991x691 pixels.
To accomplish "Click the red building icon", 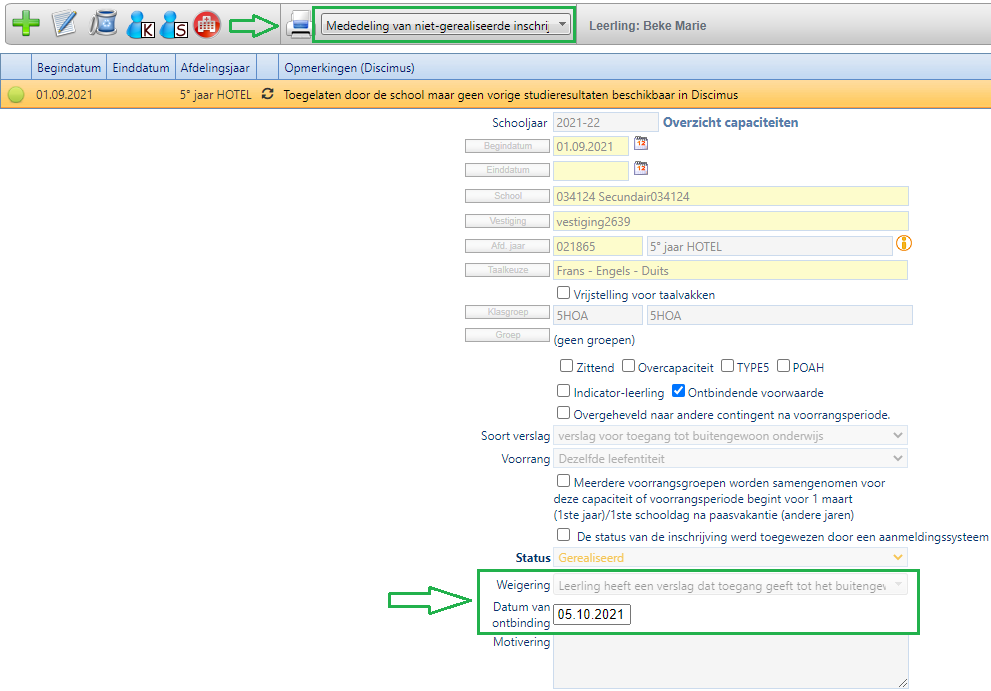I will pyautogui.click(x=207, y=25).
